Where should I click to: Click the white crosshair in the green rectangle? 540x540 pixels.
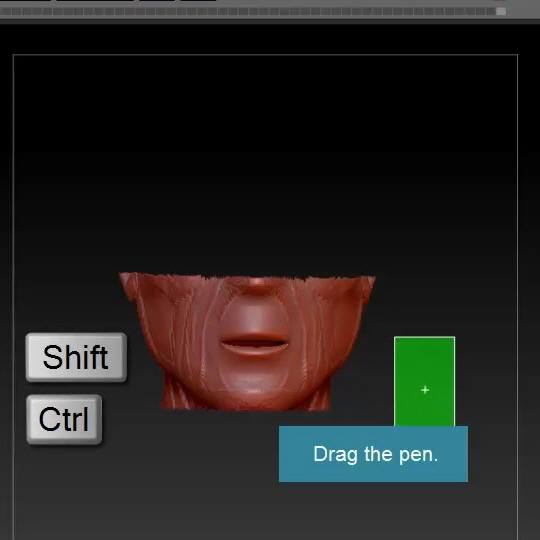425,390
